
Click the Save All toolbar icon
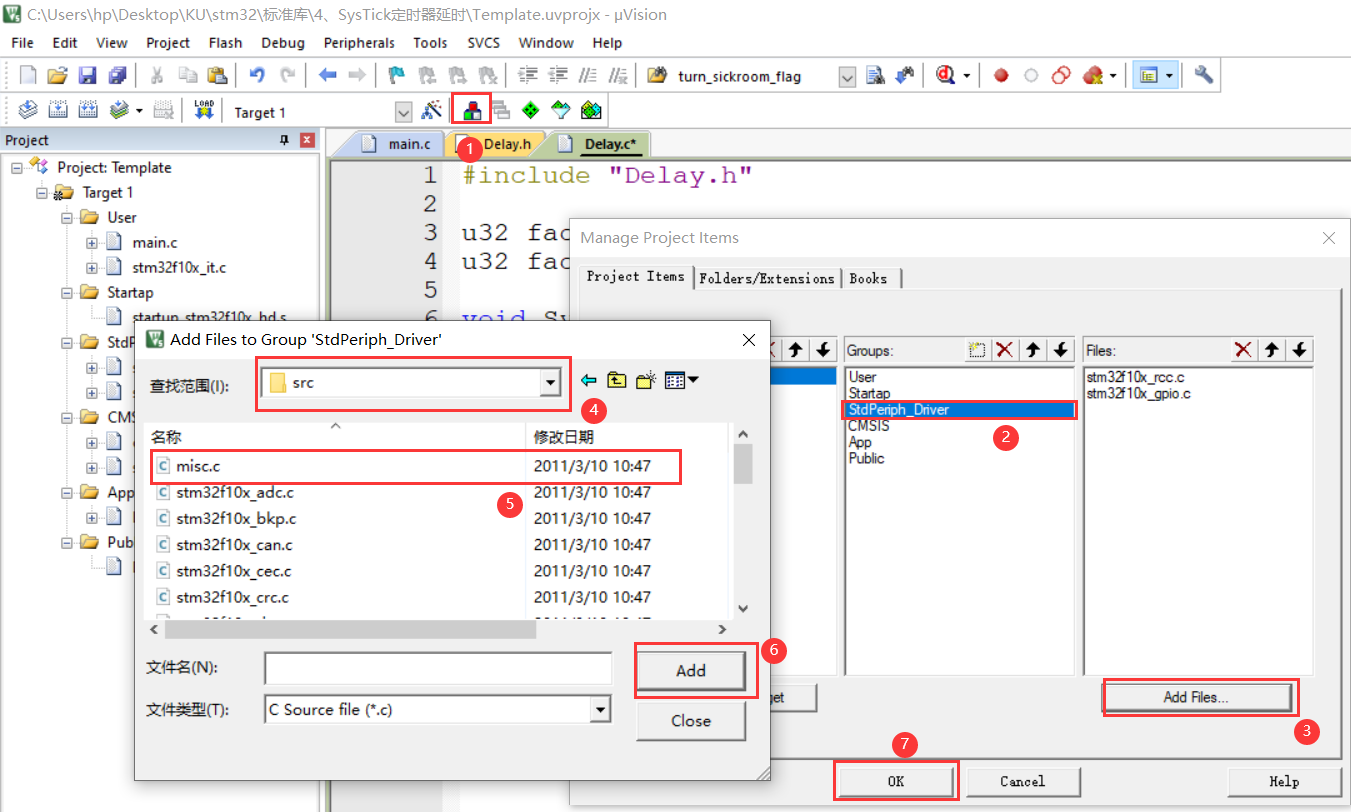[117, 75]
